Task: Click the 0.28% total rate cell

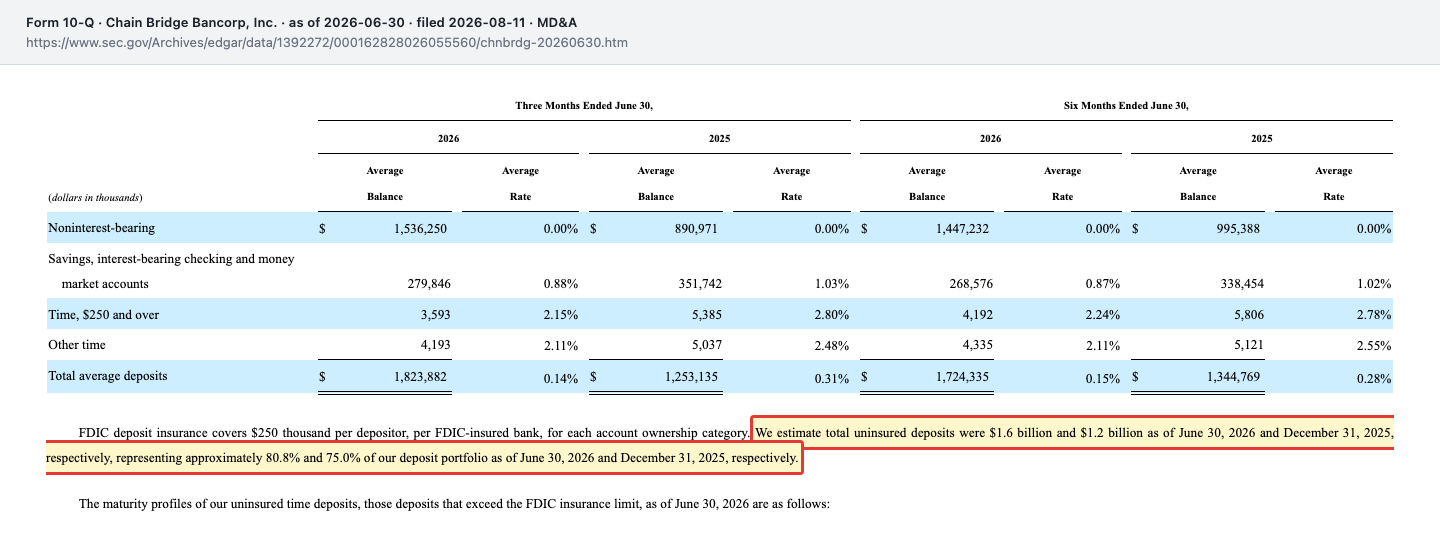Action: point(1374,379)
